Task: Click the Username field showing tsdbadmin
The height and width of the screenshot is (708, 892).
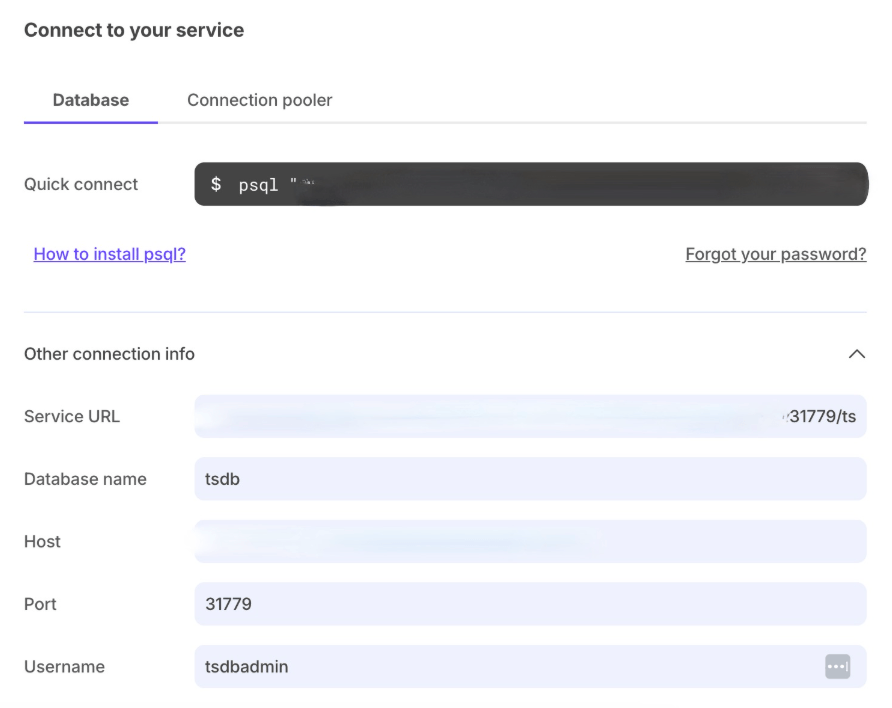Action: [x=245, y=666]
